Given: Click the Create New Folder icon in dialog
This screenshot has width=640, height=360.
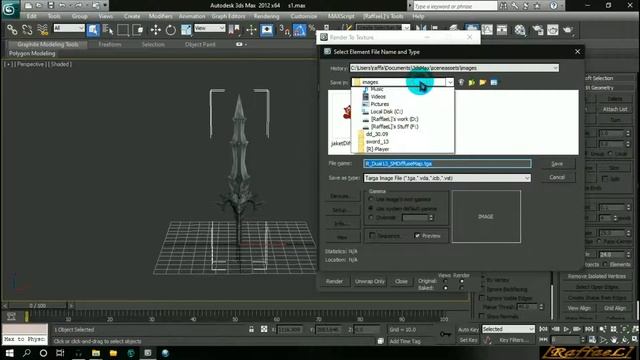Looking at the screenshot, I should (483, 82).
